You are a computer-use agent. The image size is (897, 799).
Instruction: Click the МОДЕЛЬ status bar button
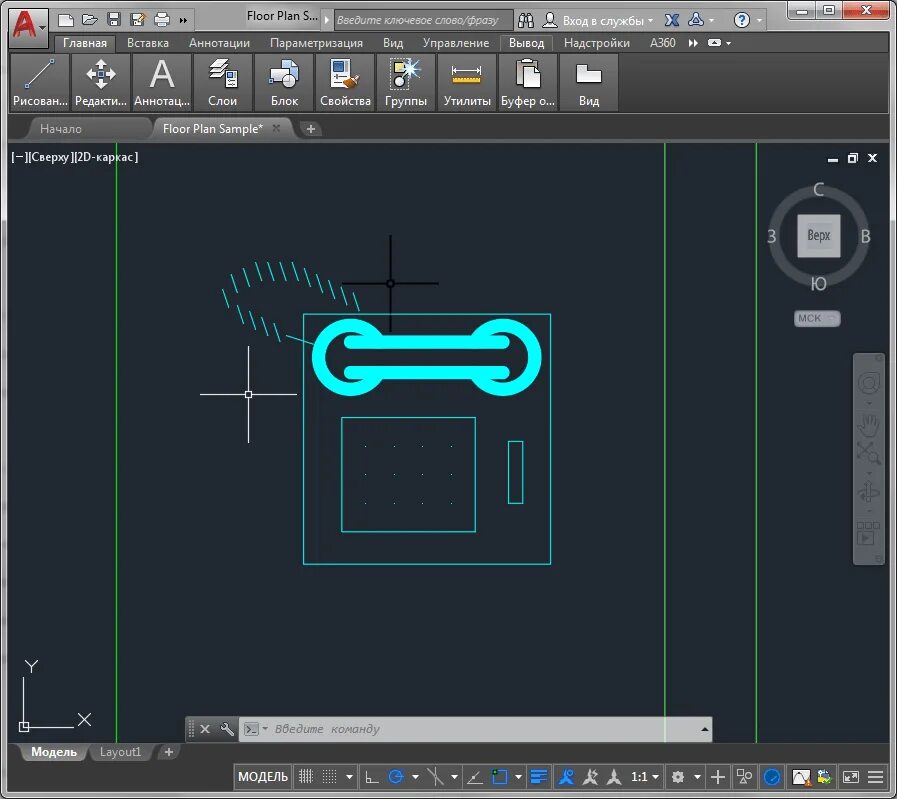pyautogui.click(x=263, y=777)
